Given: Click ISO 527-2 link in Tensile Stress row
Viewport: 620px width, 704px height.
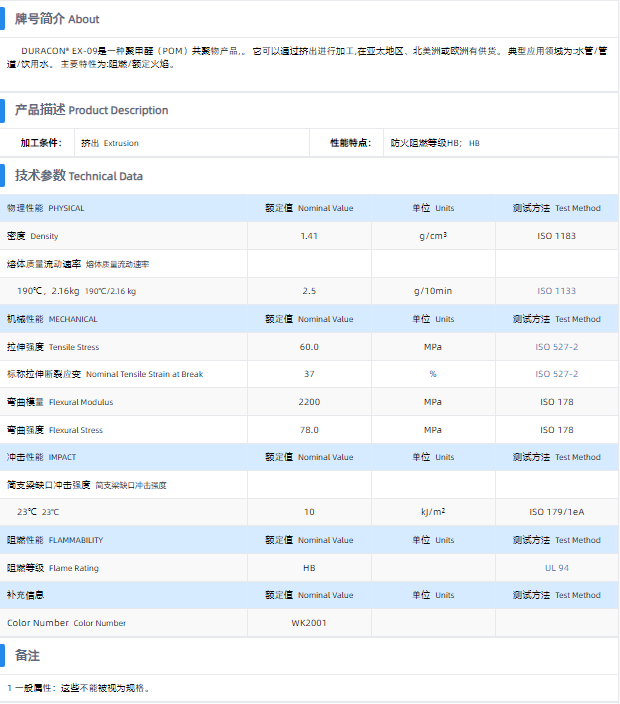Looking at the screenshot, I should click(x=556, y=347).
